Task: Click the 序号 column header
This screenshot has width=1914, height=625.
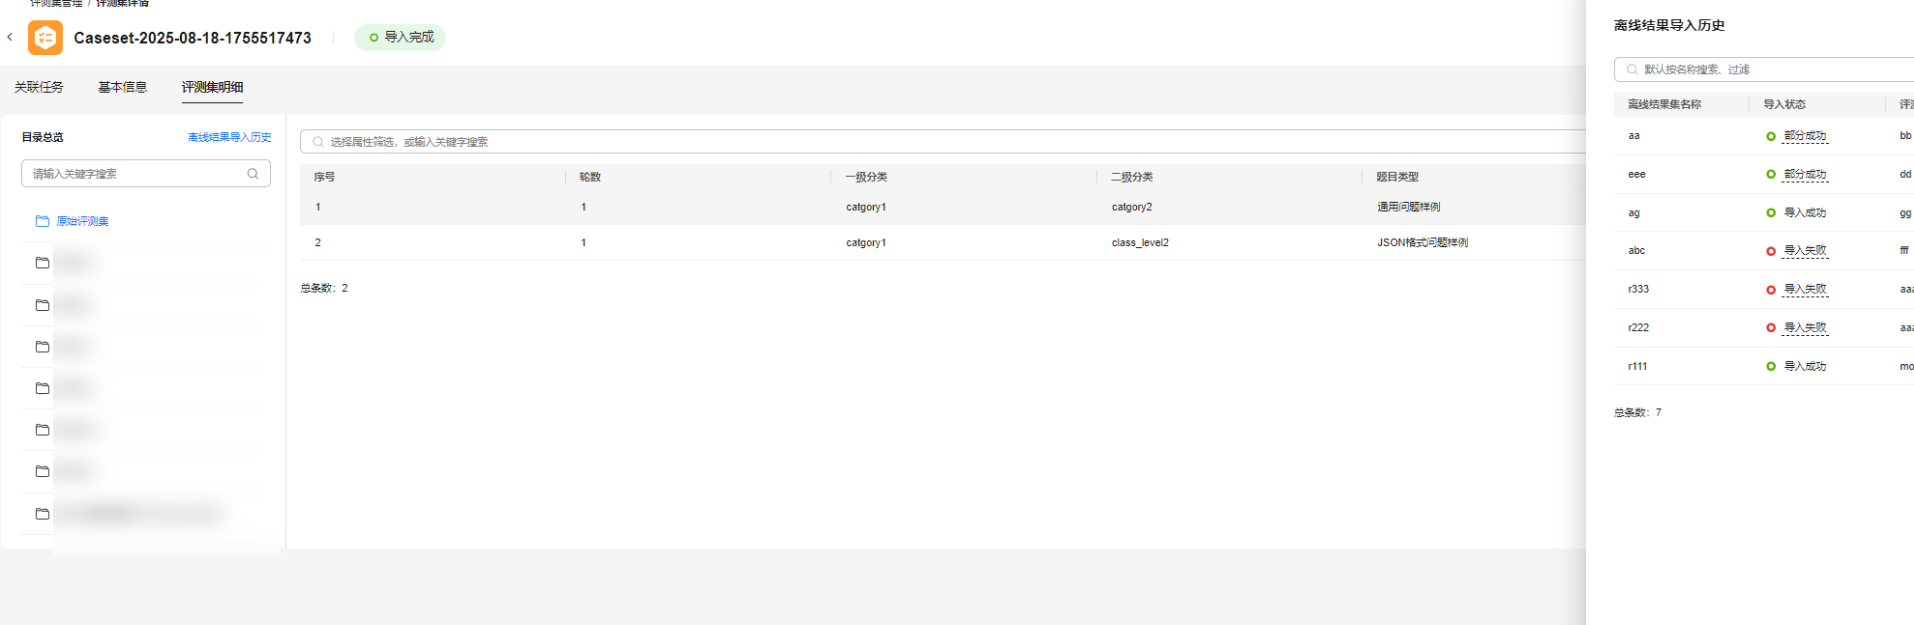Action: [324, 177]
